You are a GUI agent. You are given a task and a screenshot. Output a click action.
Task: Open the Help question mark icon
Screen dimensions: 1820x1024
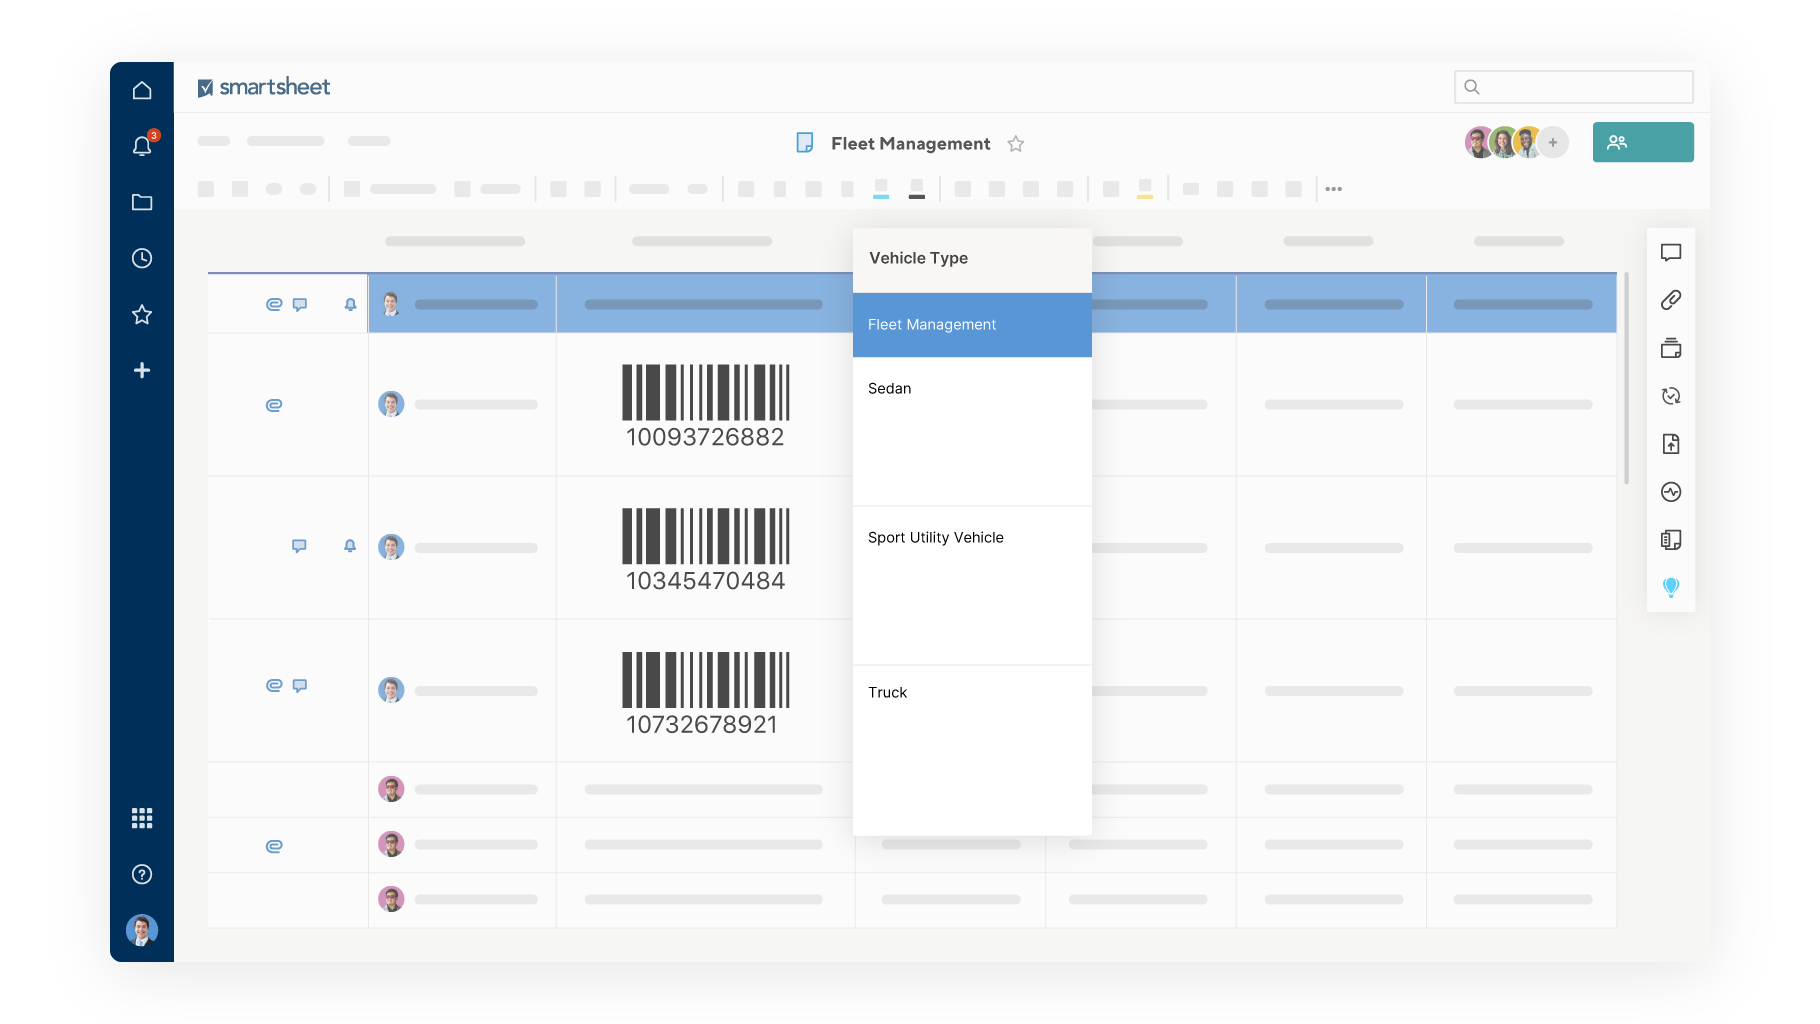click(x=142, y=874)
